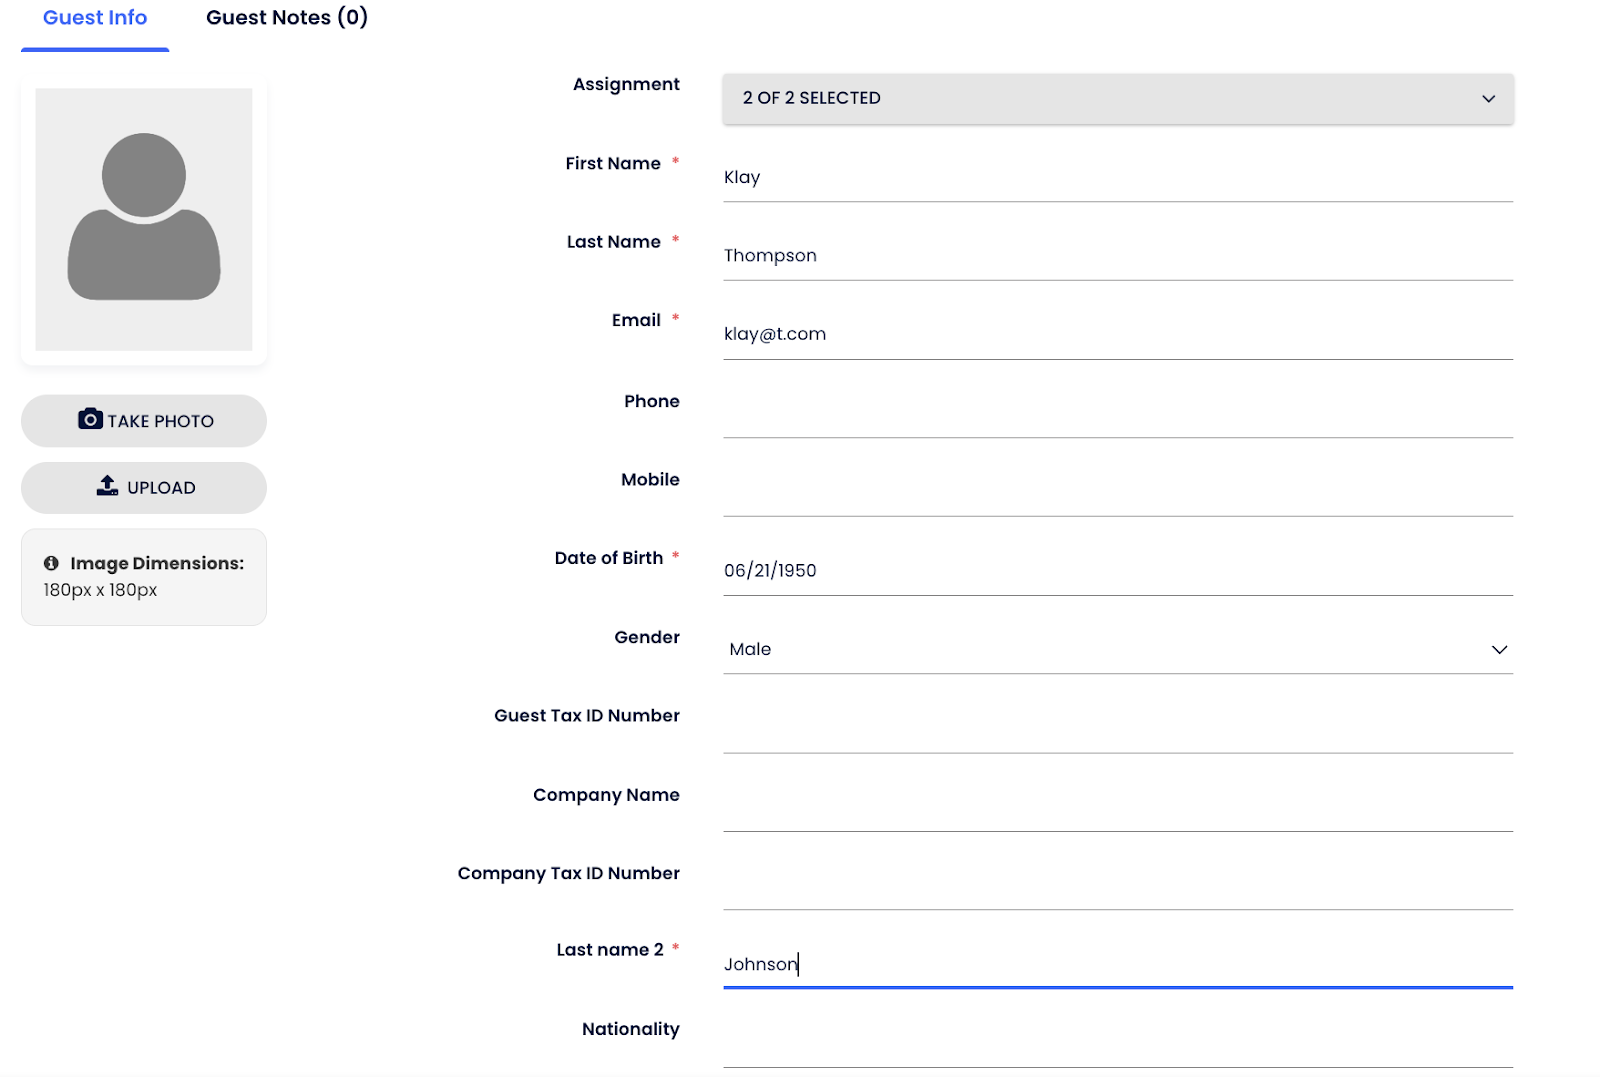1600x1077 pixels.
Task: Click the Last Name field containing Thompson
Action: point(1117,256)
